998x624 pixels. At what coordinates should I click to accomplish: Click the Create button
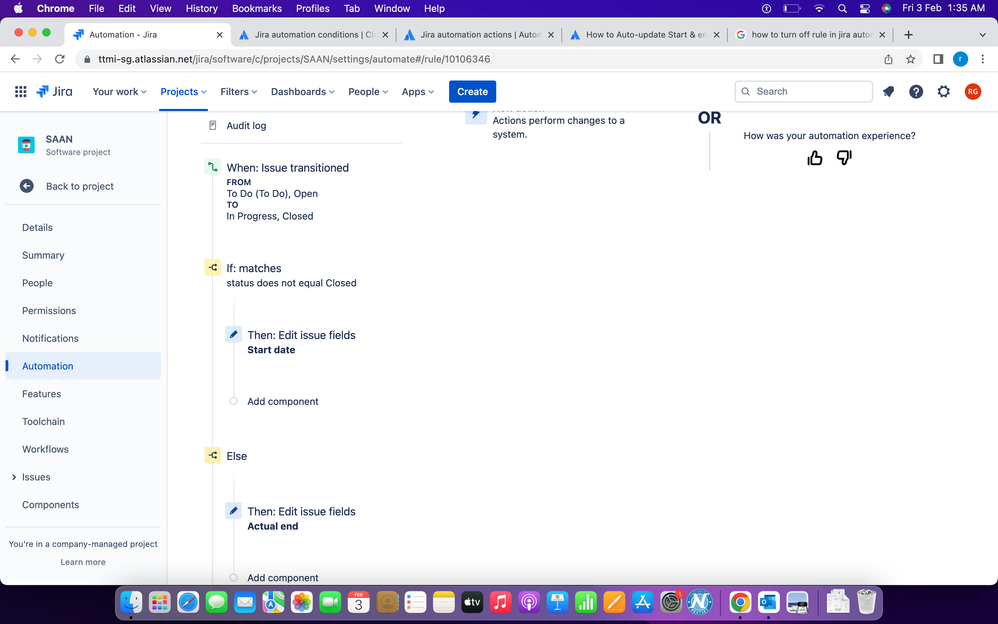(472, 91)
